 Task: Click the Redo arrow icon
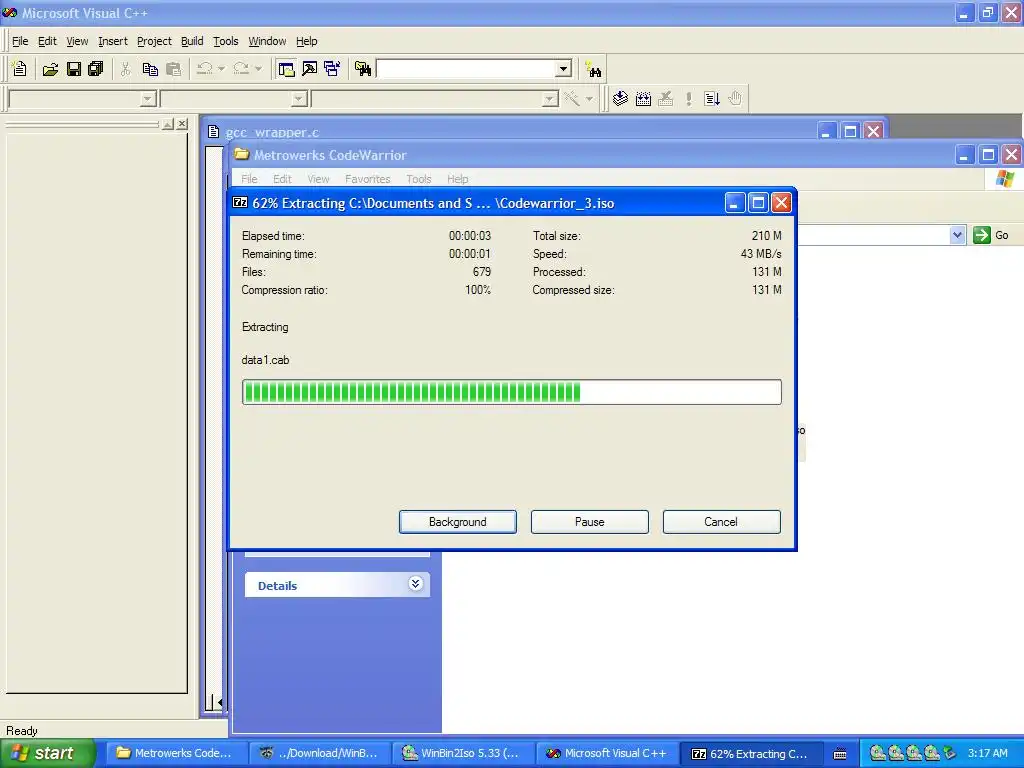tap(241, 69)
